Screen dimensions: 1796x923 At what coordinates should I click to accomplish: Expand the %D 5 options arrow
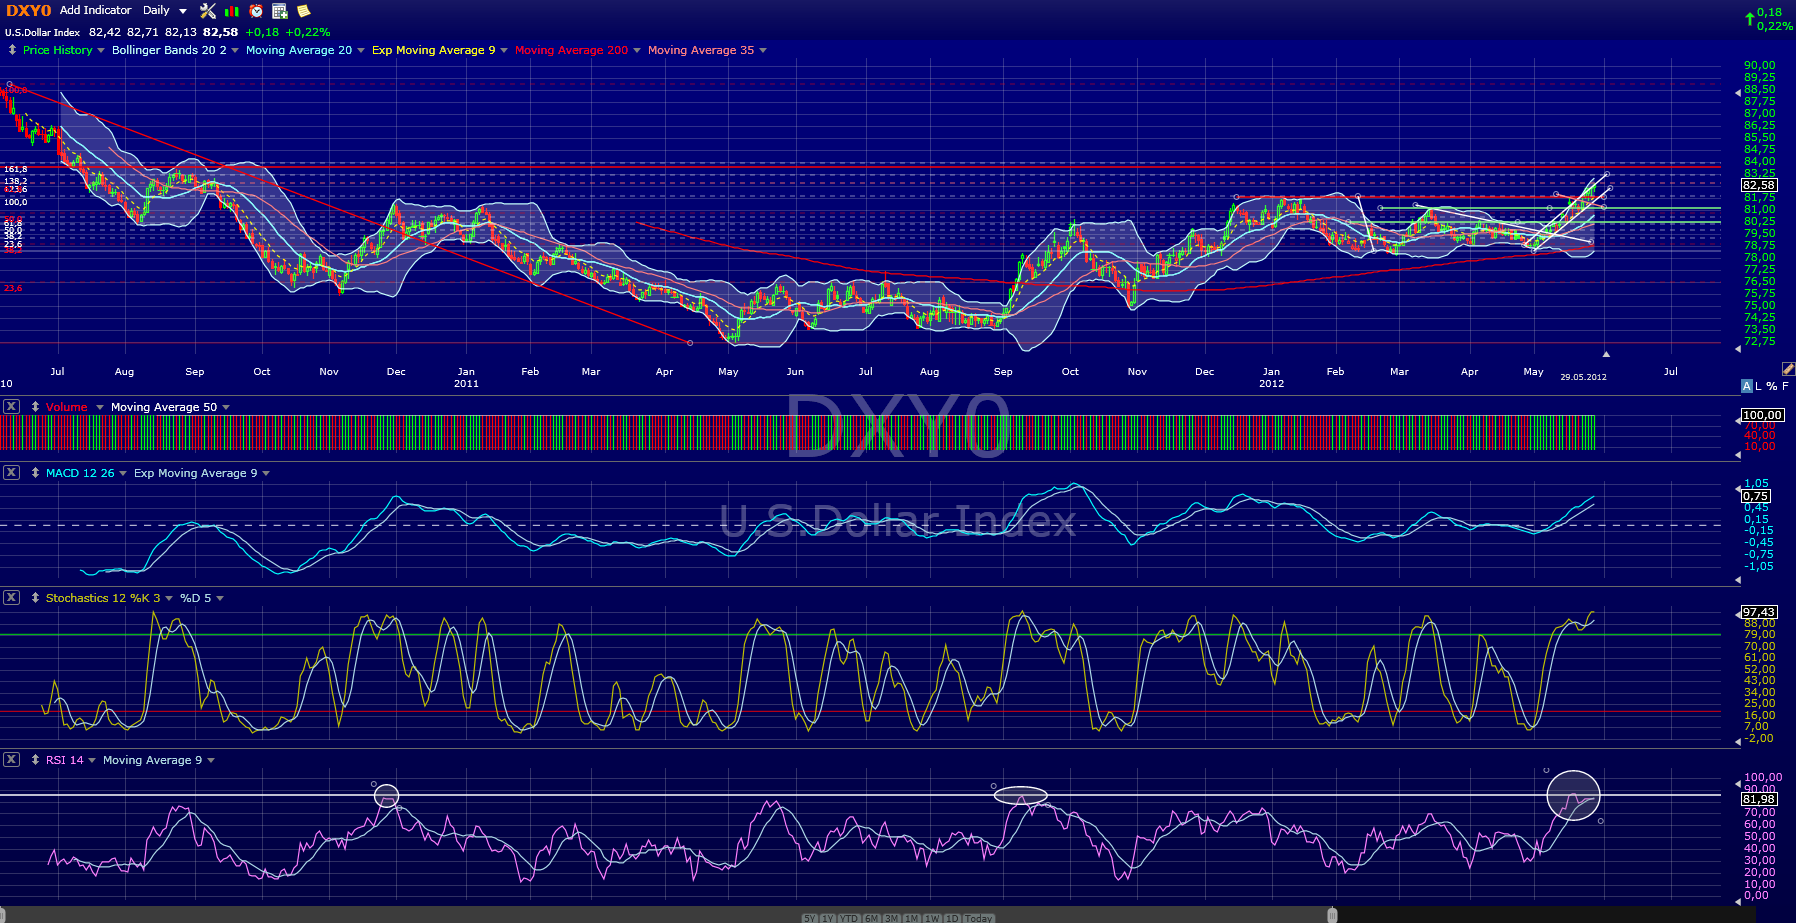click(x=220, y=599)
